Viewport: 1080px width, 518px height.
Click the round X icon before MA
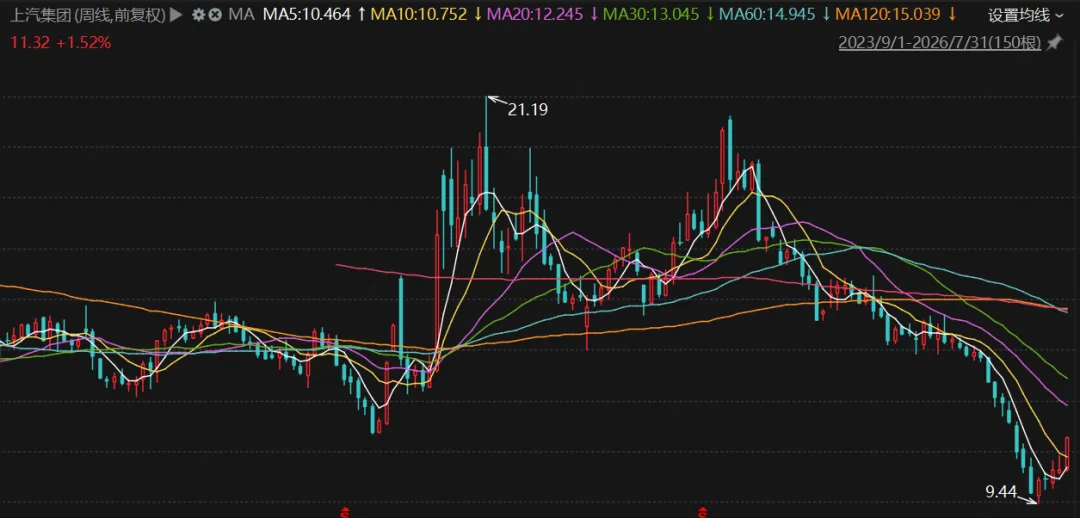coord(215,14)
